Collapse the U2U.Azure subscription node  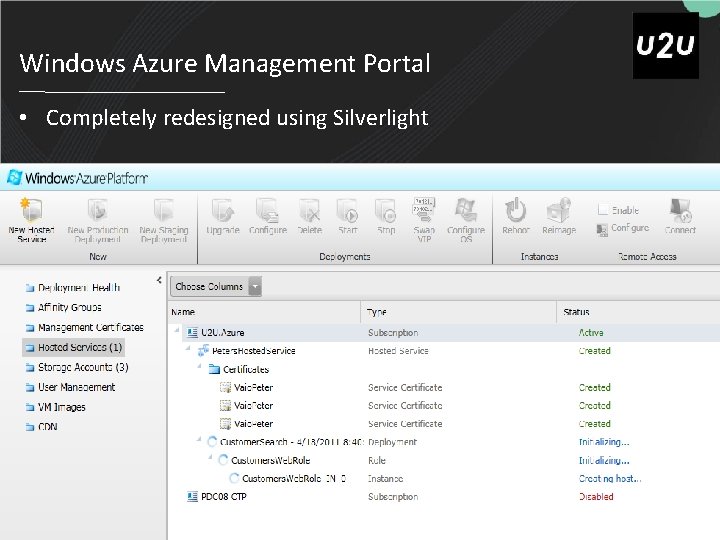(177, 330)
